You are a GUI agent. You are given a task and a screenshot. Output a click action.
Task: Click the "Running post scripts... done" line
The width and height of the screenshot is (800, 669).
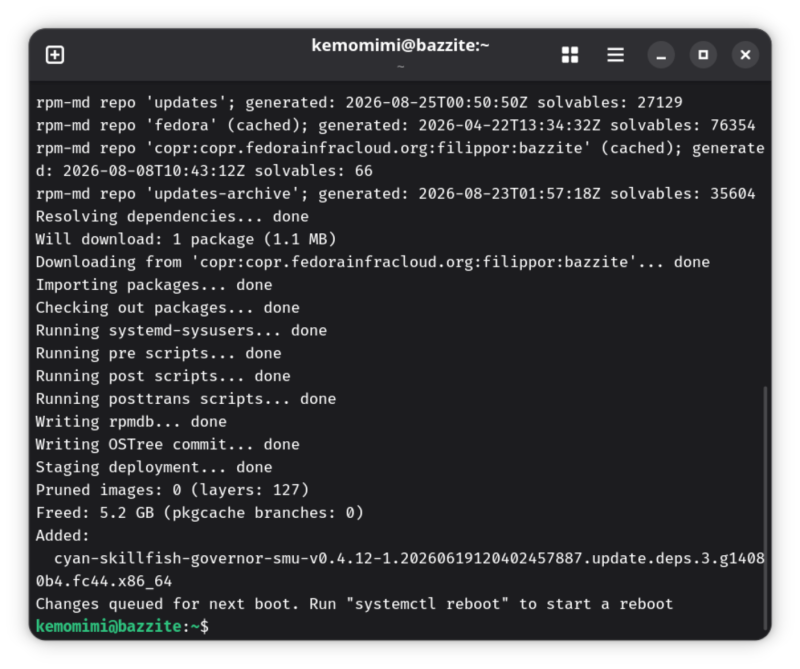163,376
